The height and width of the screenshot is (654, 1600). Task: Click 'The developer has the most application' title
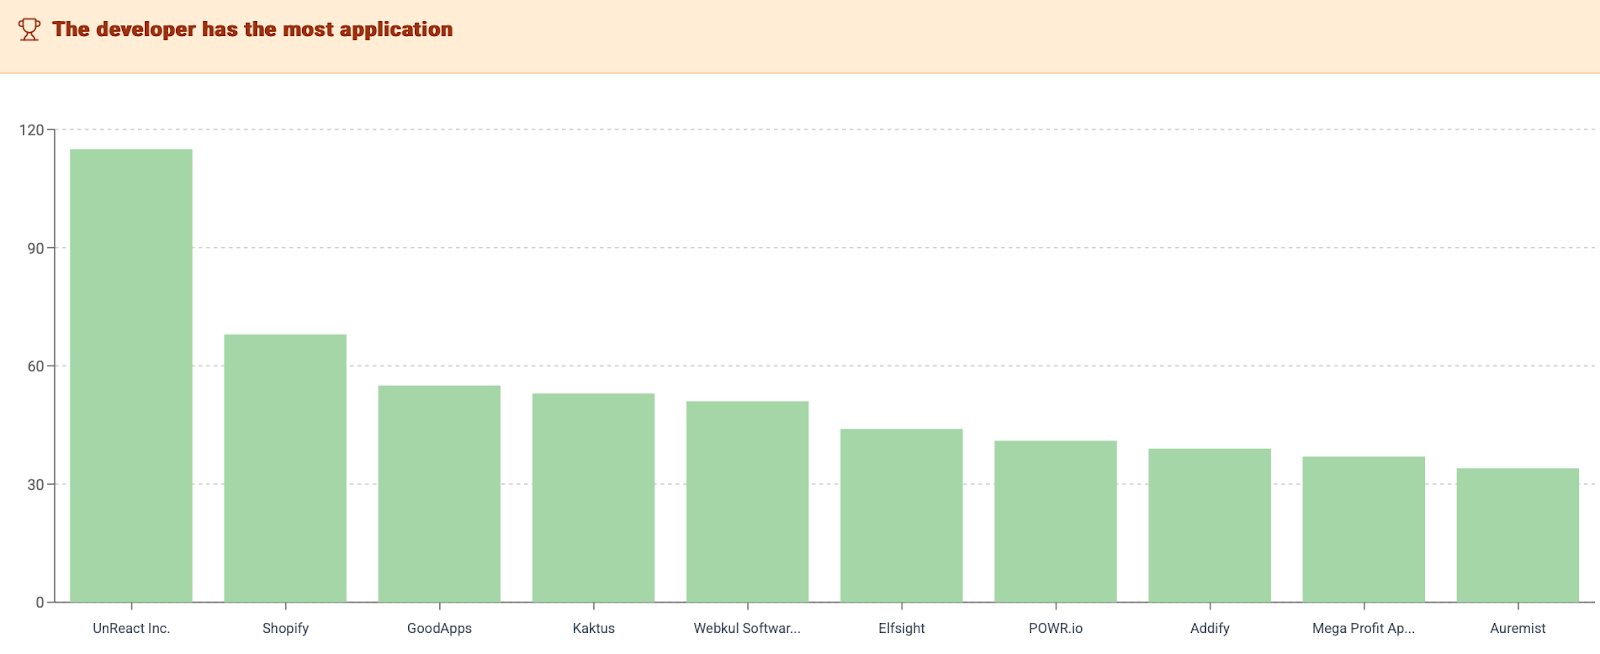(252, 30)
